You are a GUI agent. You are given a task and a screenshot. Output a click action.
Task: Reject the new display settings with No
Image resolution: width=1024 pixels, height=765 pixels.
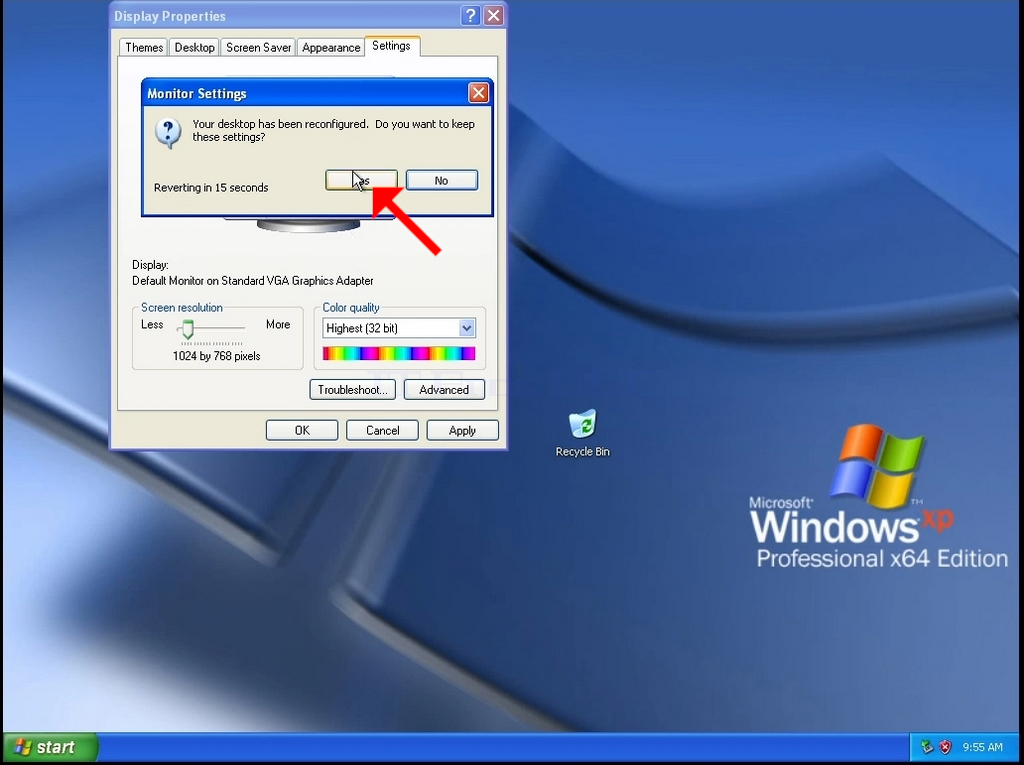(x=442, y=180)
